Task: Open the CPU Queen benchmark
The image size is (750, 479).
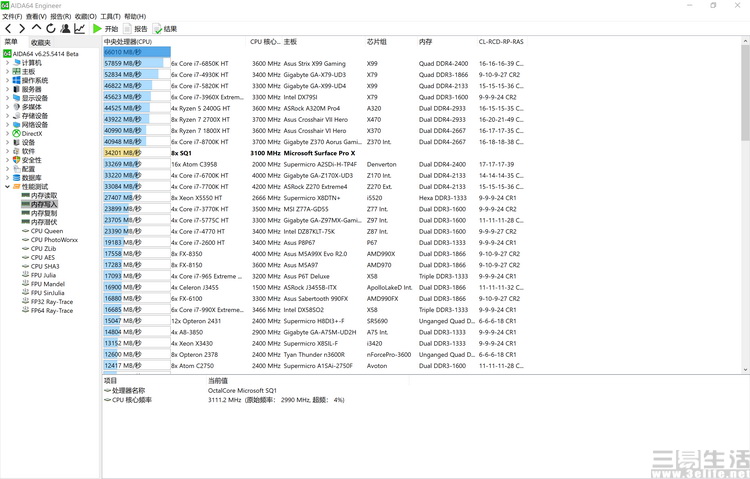Action: coord(43,231)
